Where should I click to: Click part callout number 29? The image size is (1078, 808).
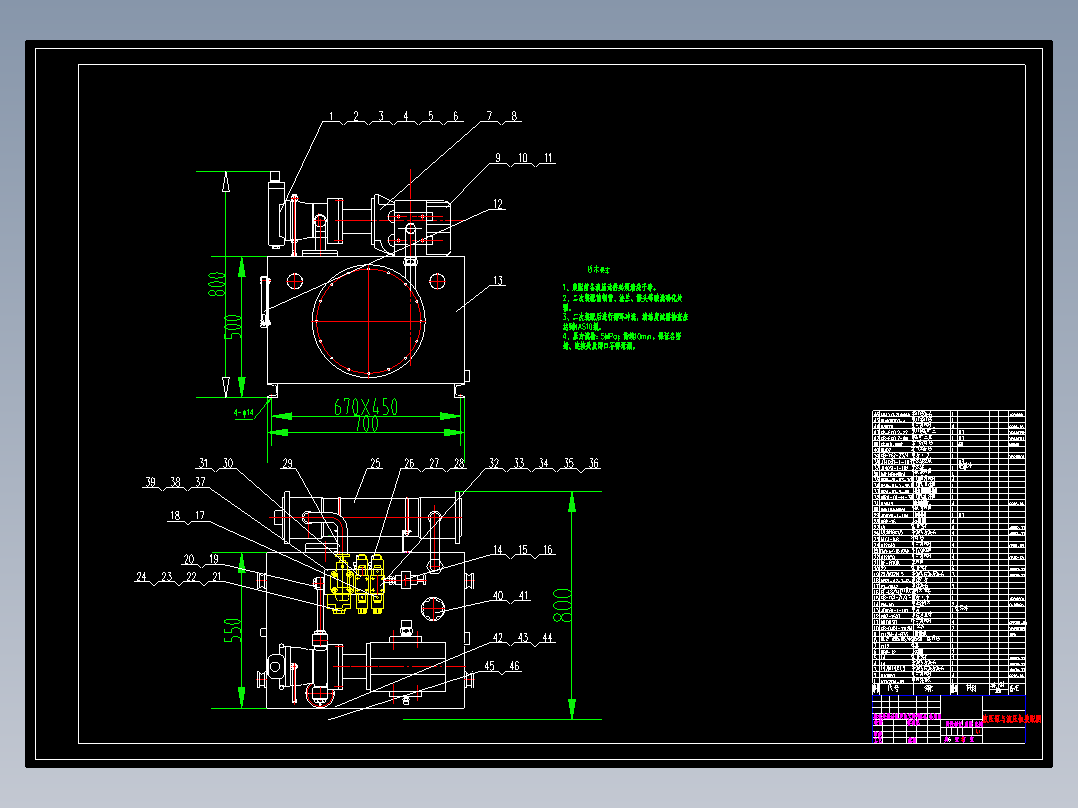pyautogui.click(x=287, y=463)
